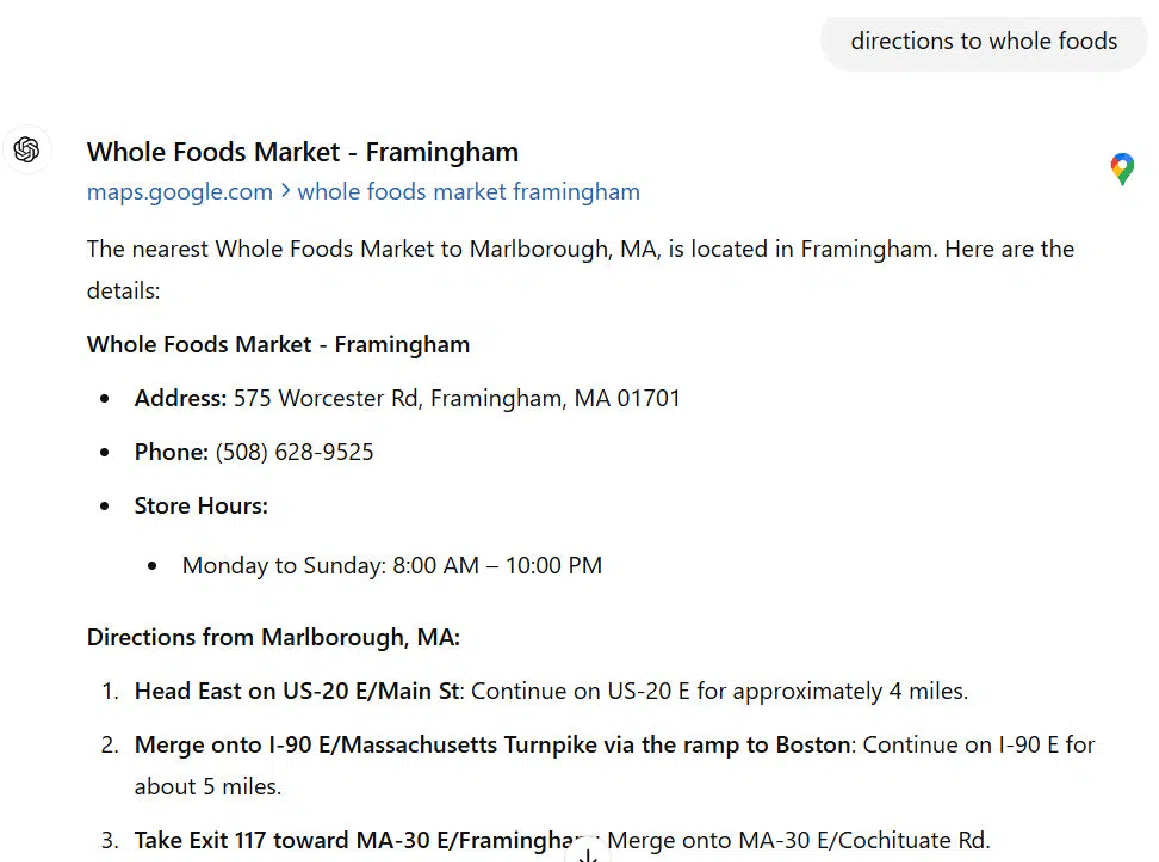Click the phone number (508) 628-9525
Screen dimensions: 1159x862
[294, 452]
